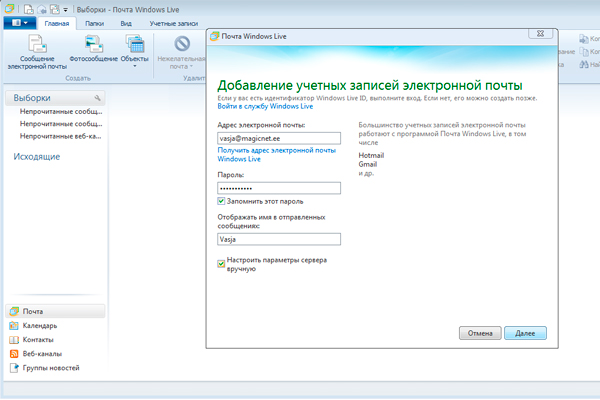The width and height of the screenshot is (600, 400).
Task: Click the Далее button
Action: pos(525,333)
